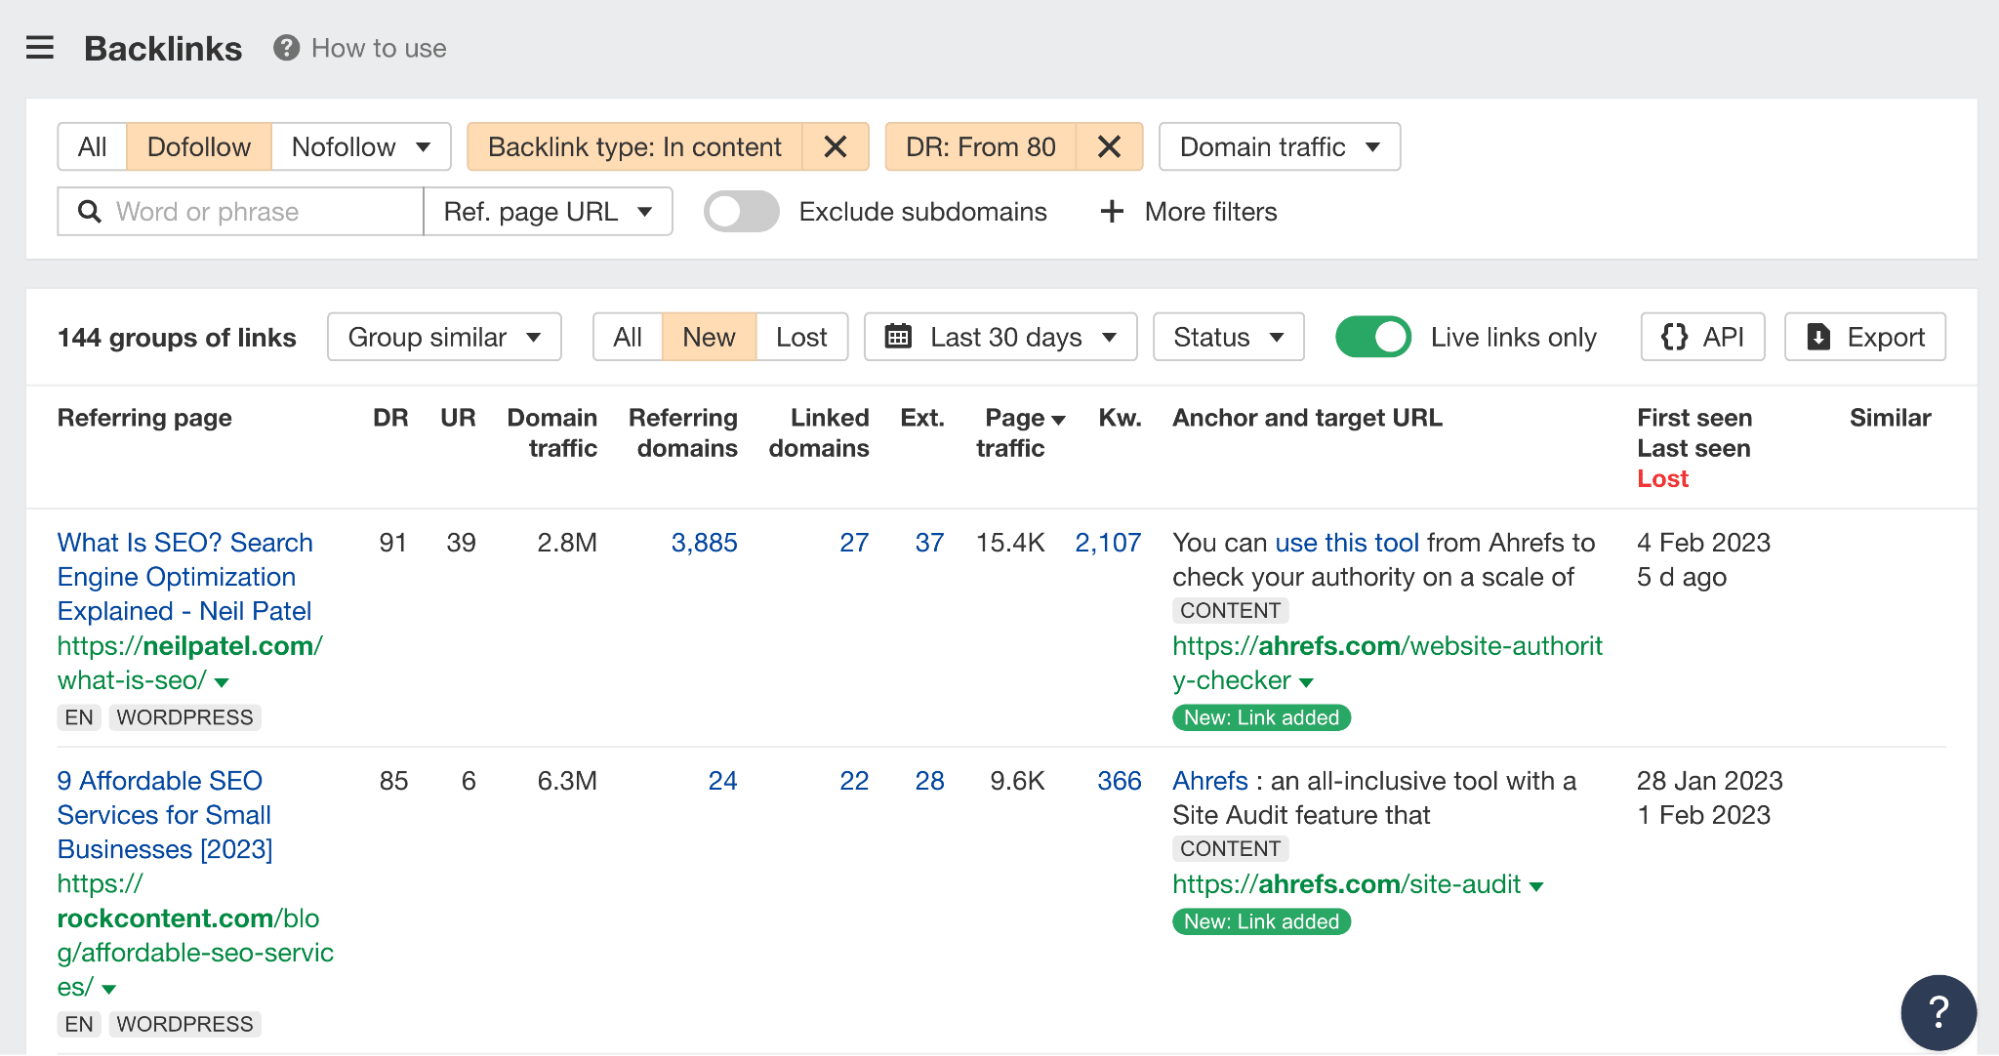Sort by the Page traffic column arrow
This screenshot has width=1999, height=1056.
(x=1057, y=419)
